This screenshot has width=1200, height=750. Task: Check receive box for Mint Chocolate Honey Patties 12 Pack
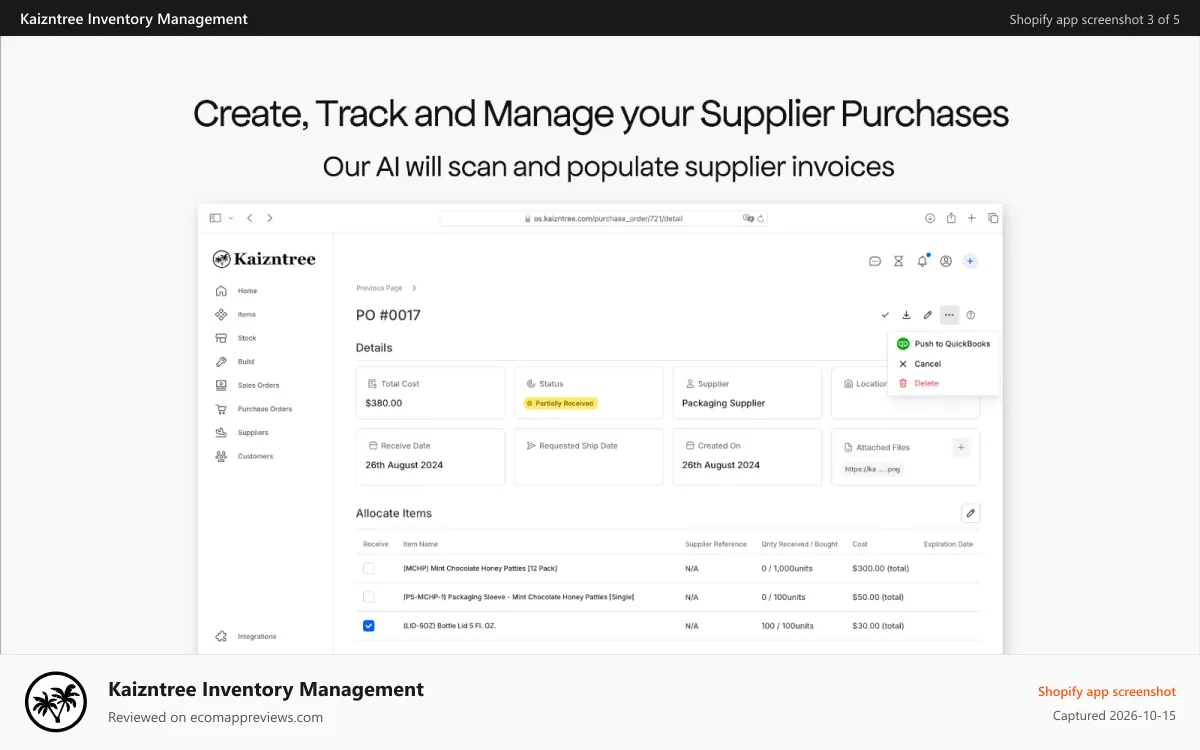368,568
